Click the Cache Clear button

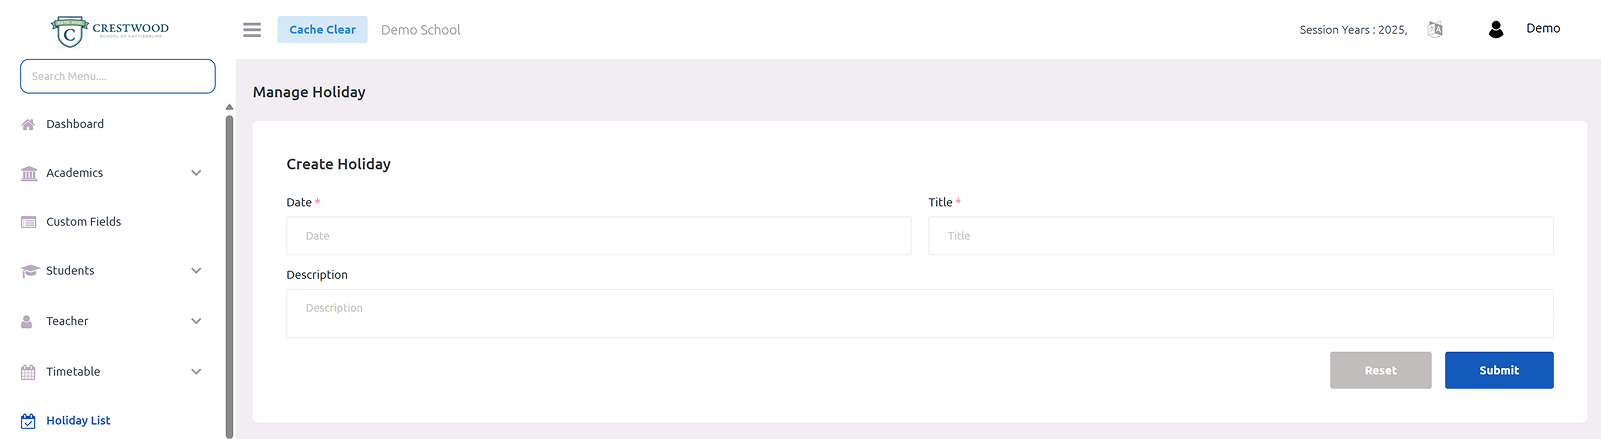click(322, 30)
